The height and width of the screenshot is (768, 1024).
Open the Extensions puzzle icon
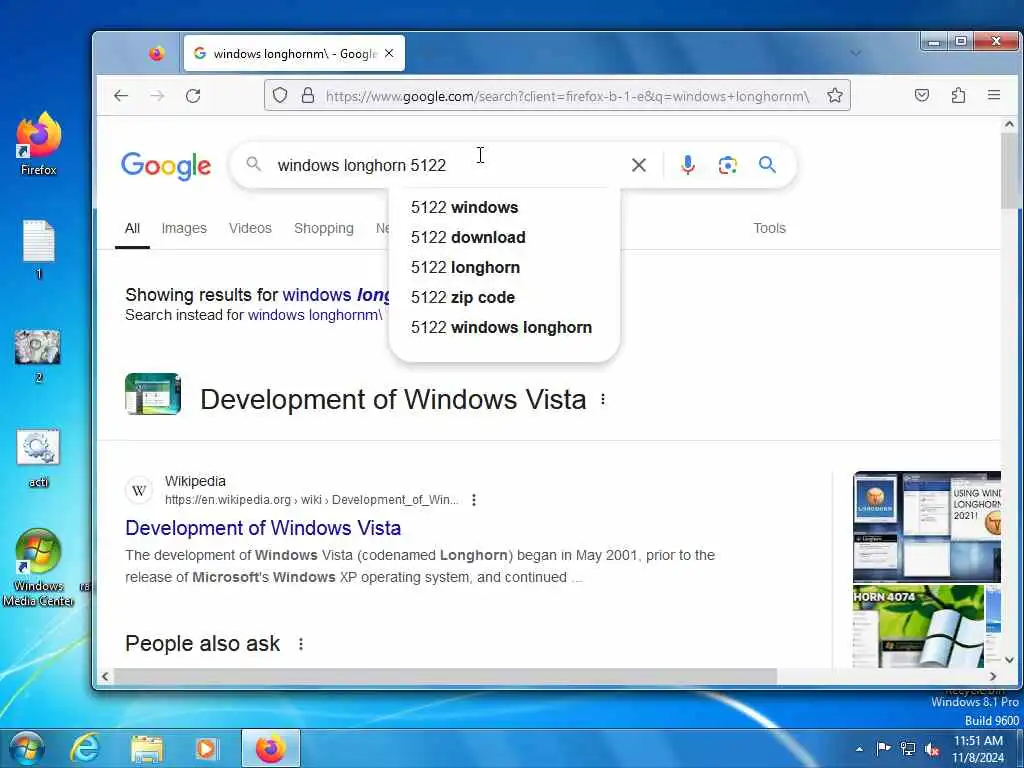tap(958, 95)
